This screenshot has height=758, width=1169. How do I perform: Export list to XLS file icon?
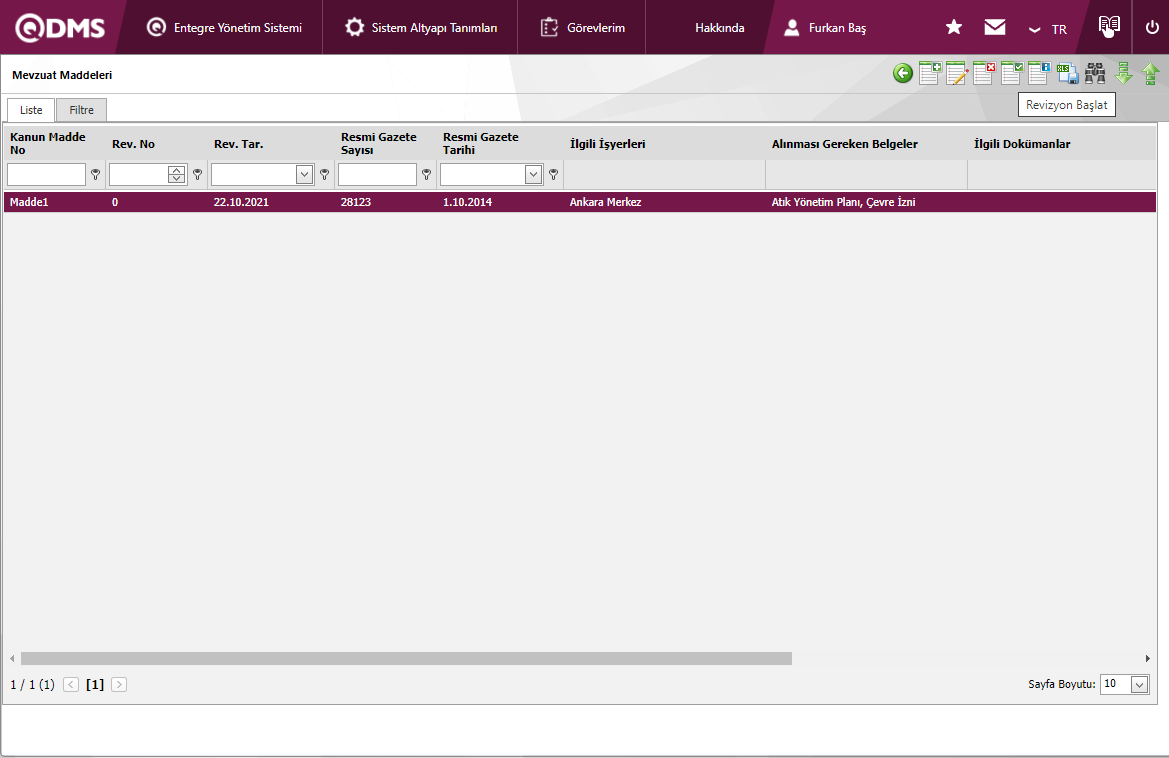click(1068, 73)
